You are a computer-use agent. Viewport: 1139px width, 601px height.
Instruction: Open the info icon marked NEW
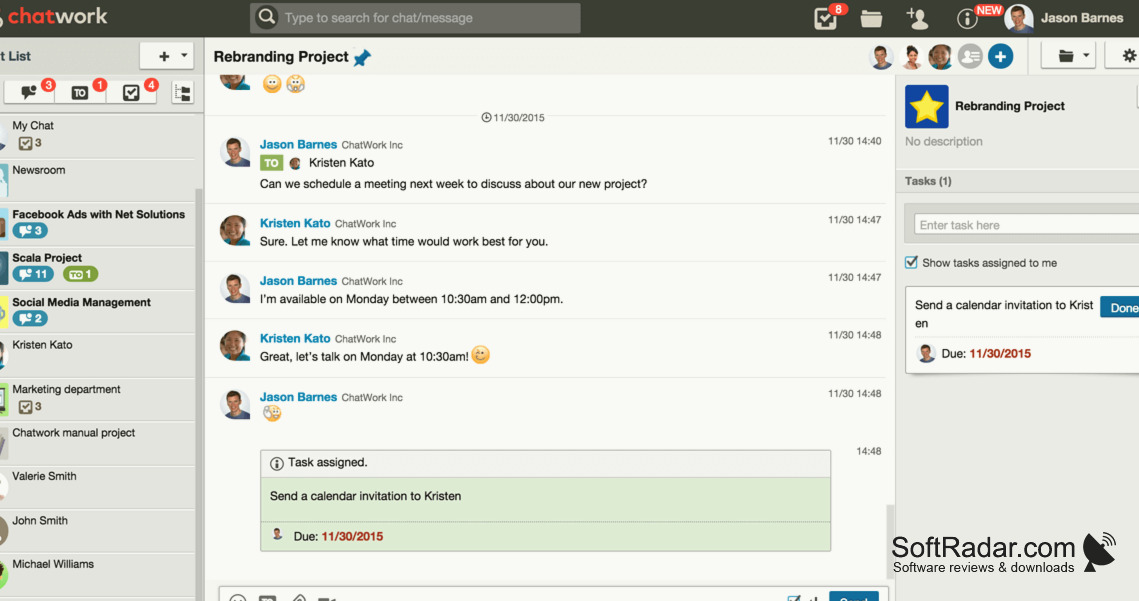coord(967,19)
